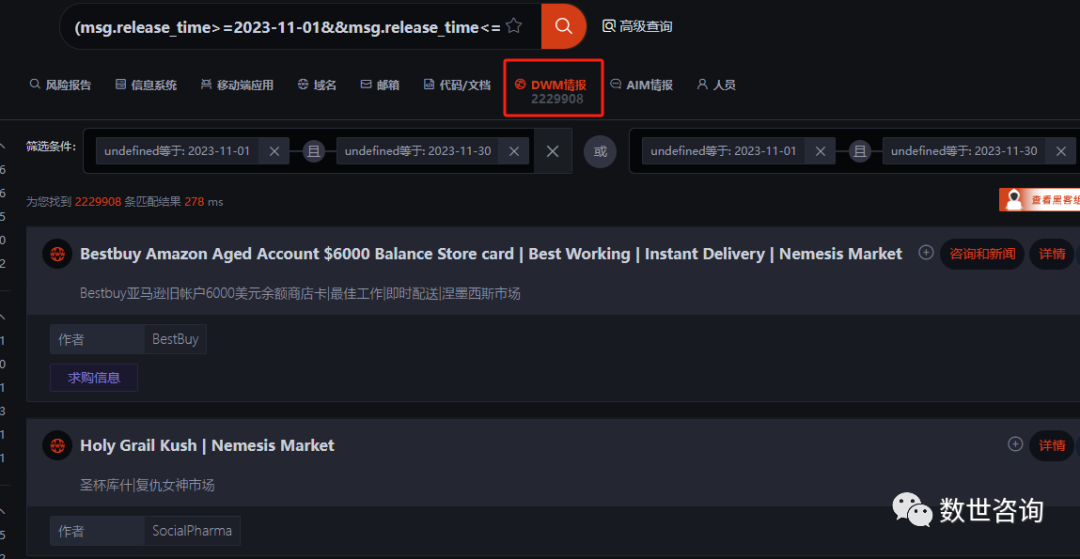Click 咨询和新闻 on the Bestbuy listing
The image size is (1080, 559).
[982, 254]
